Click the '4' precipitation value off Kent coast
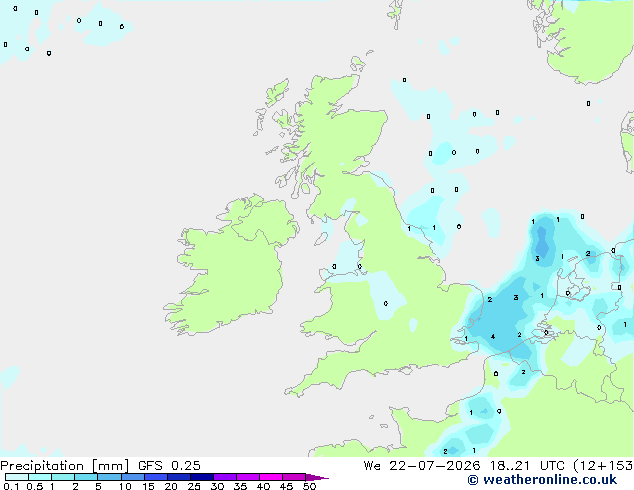This screenshot has width=634, height=490. click(x=493, y=337)
